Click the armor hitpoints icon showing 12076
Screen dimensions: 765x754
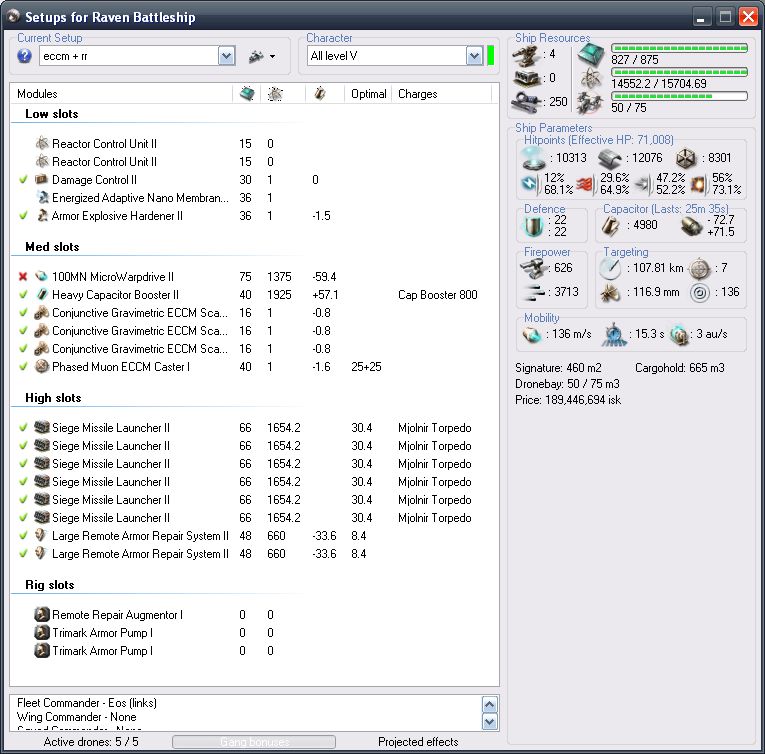click(610, 158)
